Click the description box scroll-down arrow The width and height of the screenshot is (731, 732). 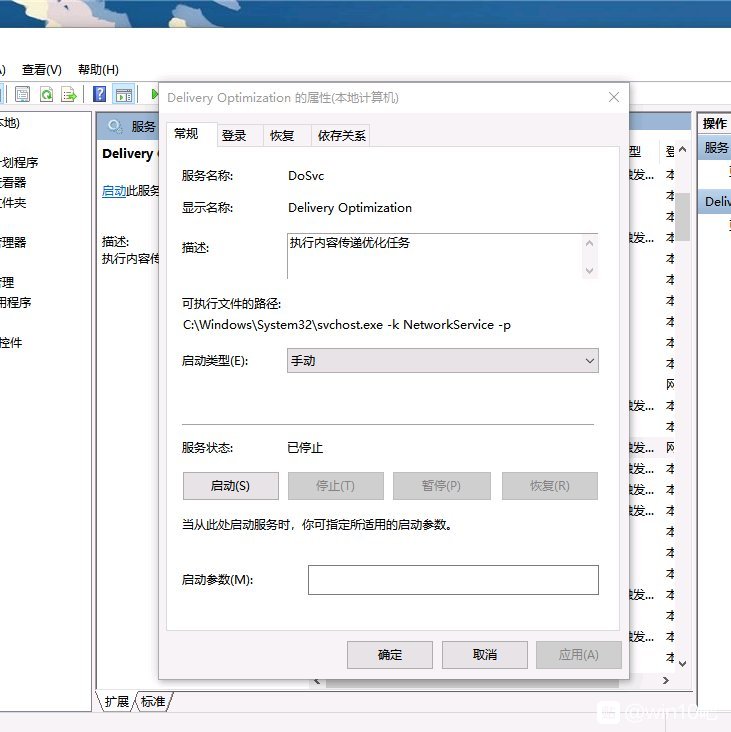pos(590,270)
